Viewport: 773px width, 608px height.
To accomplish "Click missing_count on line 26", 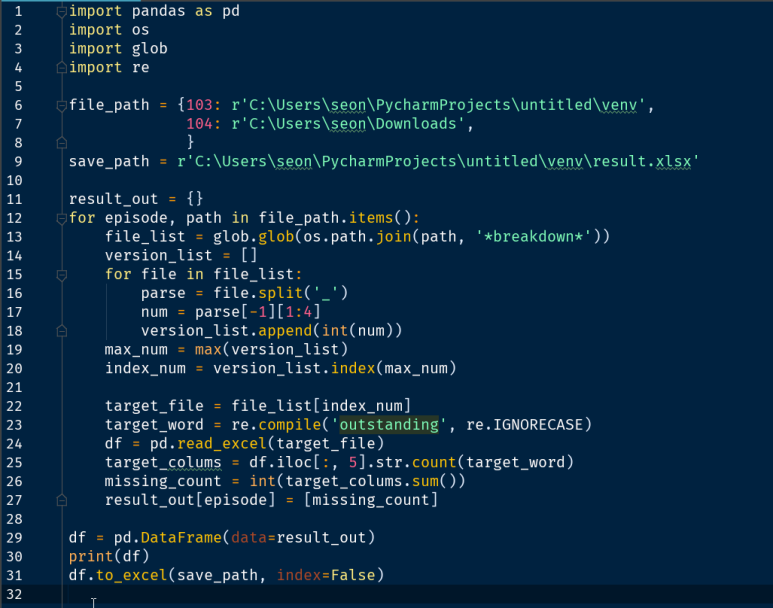I will point(163,481).
